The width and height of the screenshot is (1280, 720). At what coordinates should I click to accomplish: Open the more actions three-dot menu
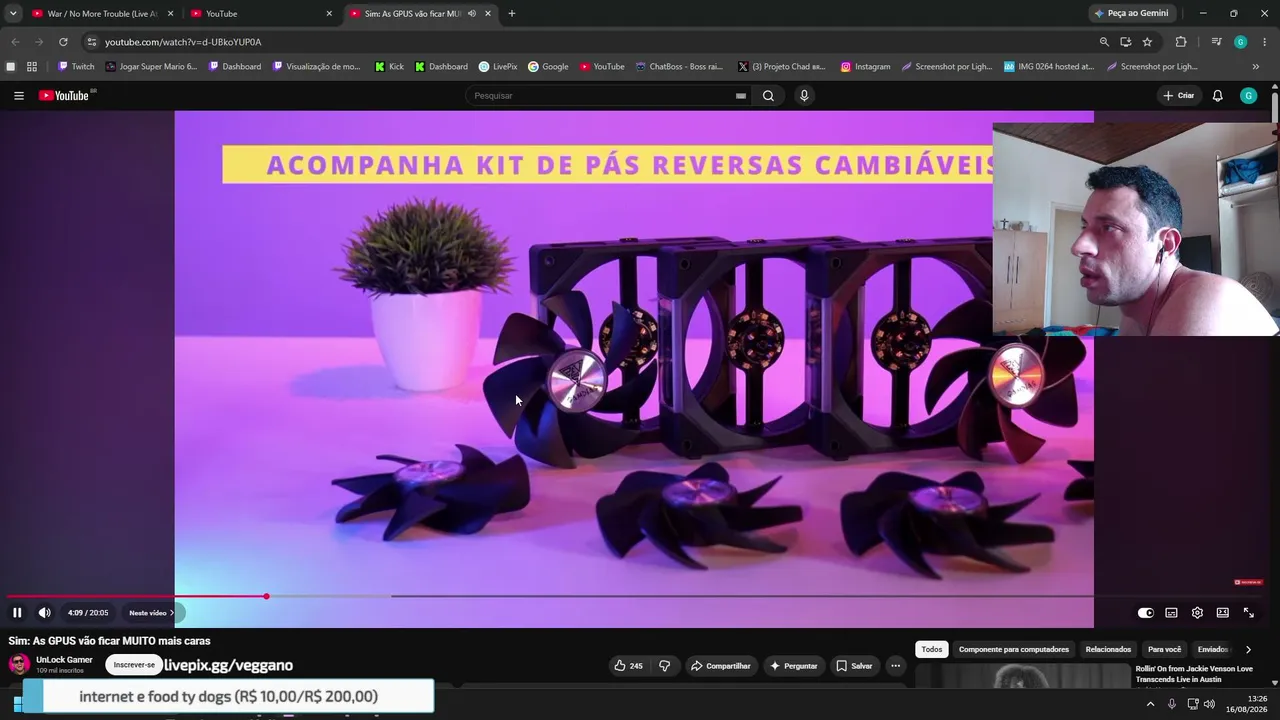pos(896,666)
